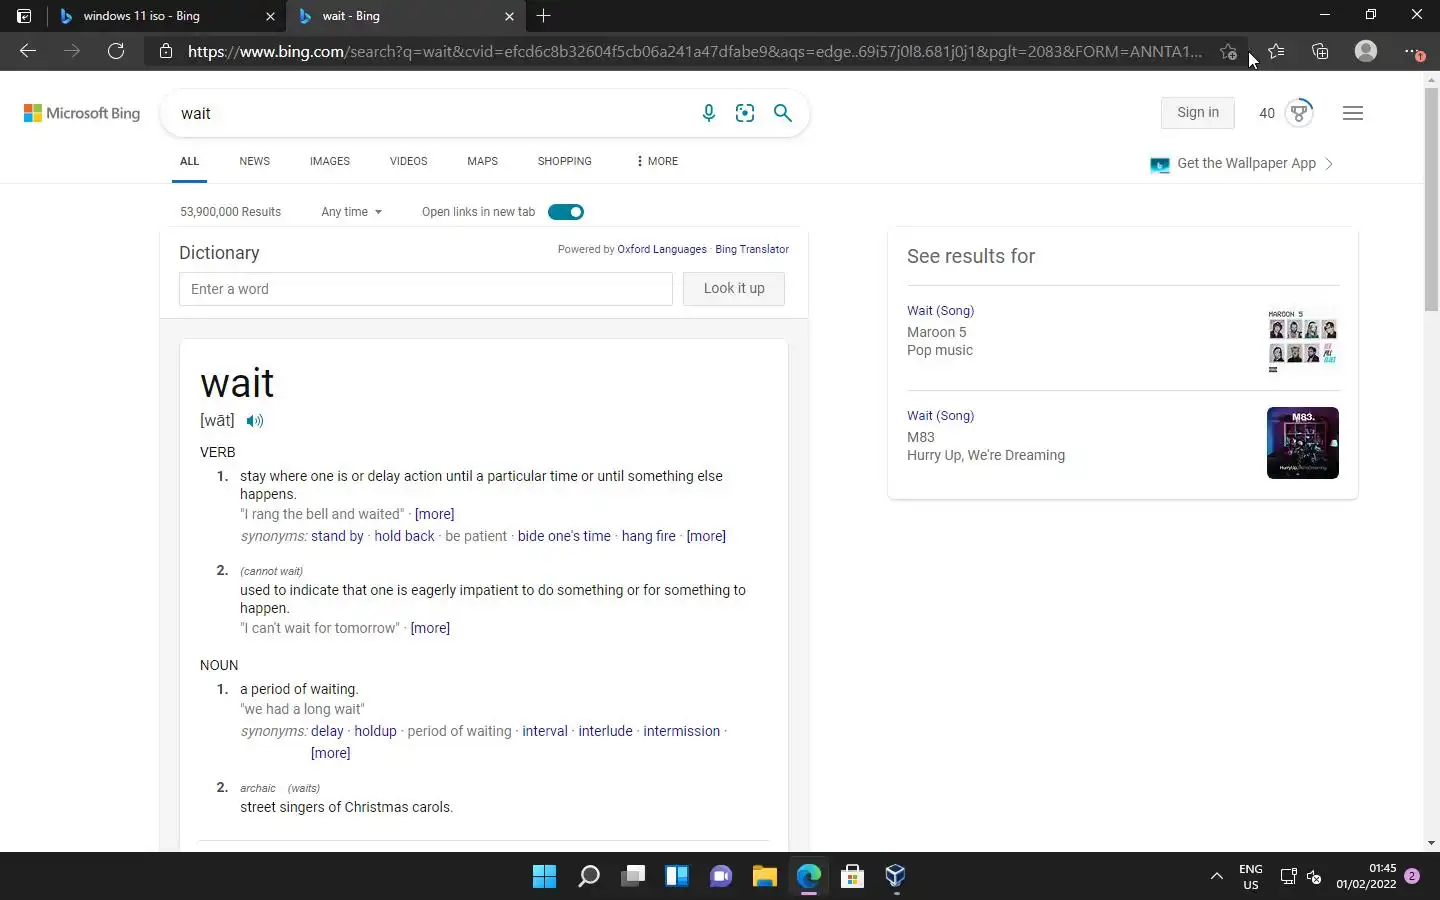Expand the Any time filter dropdown
The width and height of the screenshot is (1440, 900).
click(x=351, y=212)
